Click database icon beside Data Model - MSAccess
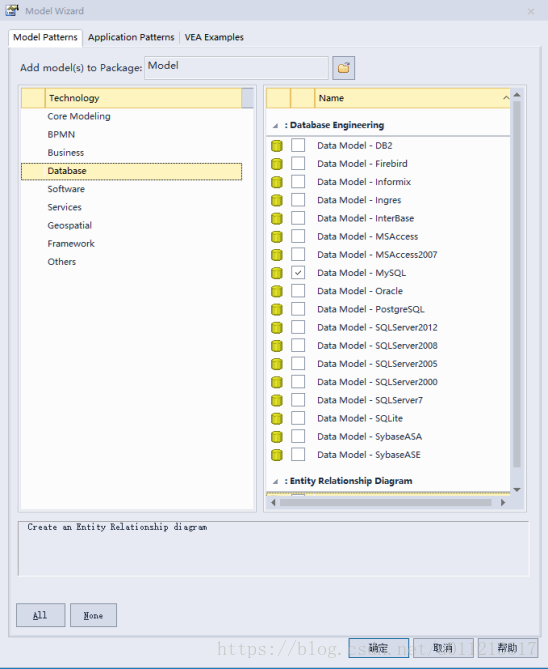 [277, 237]
